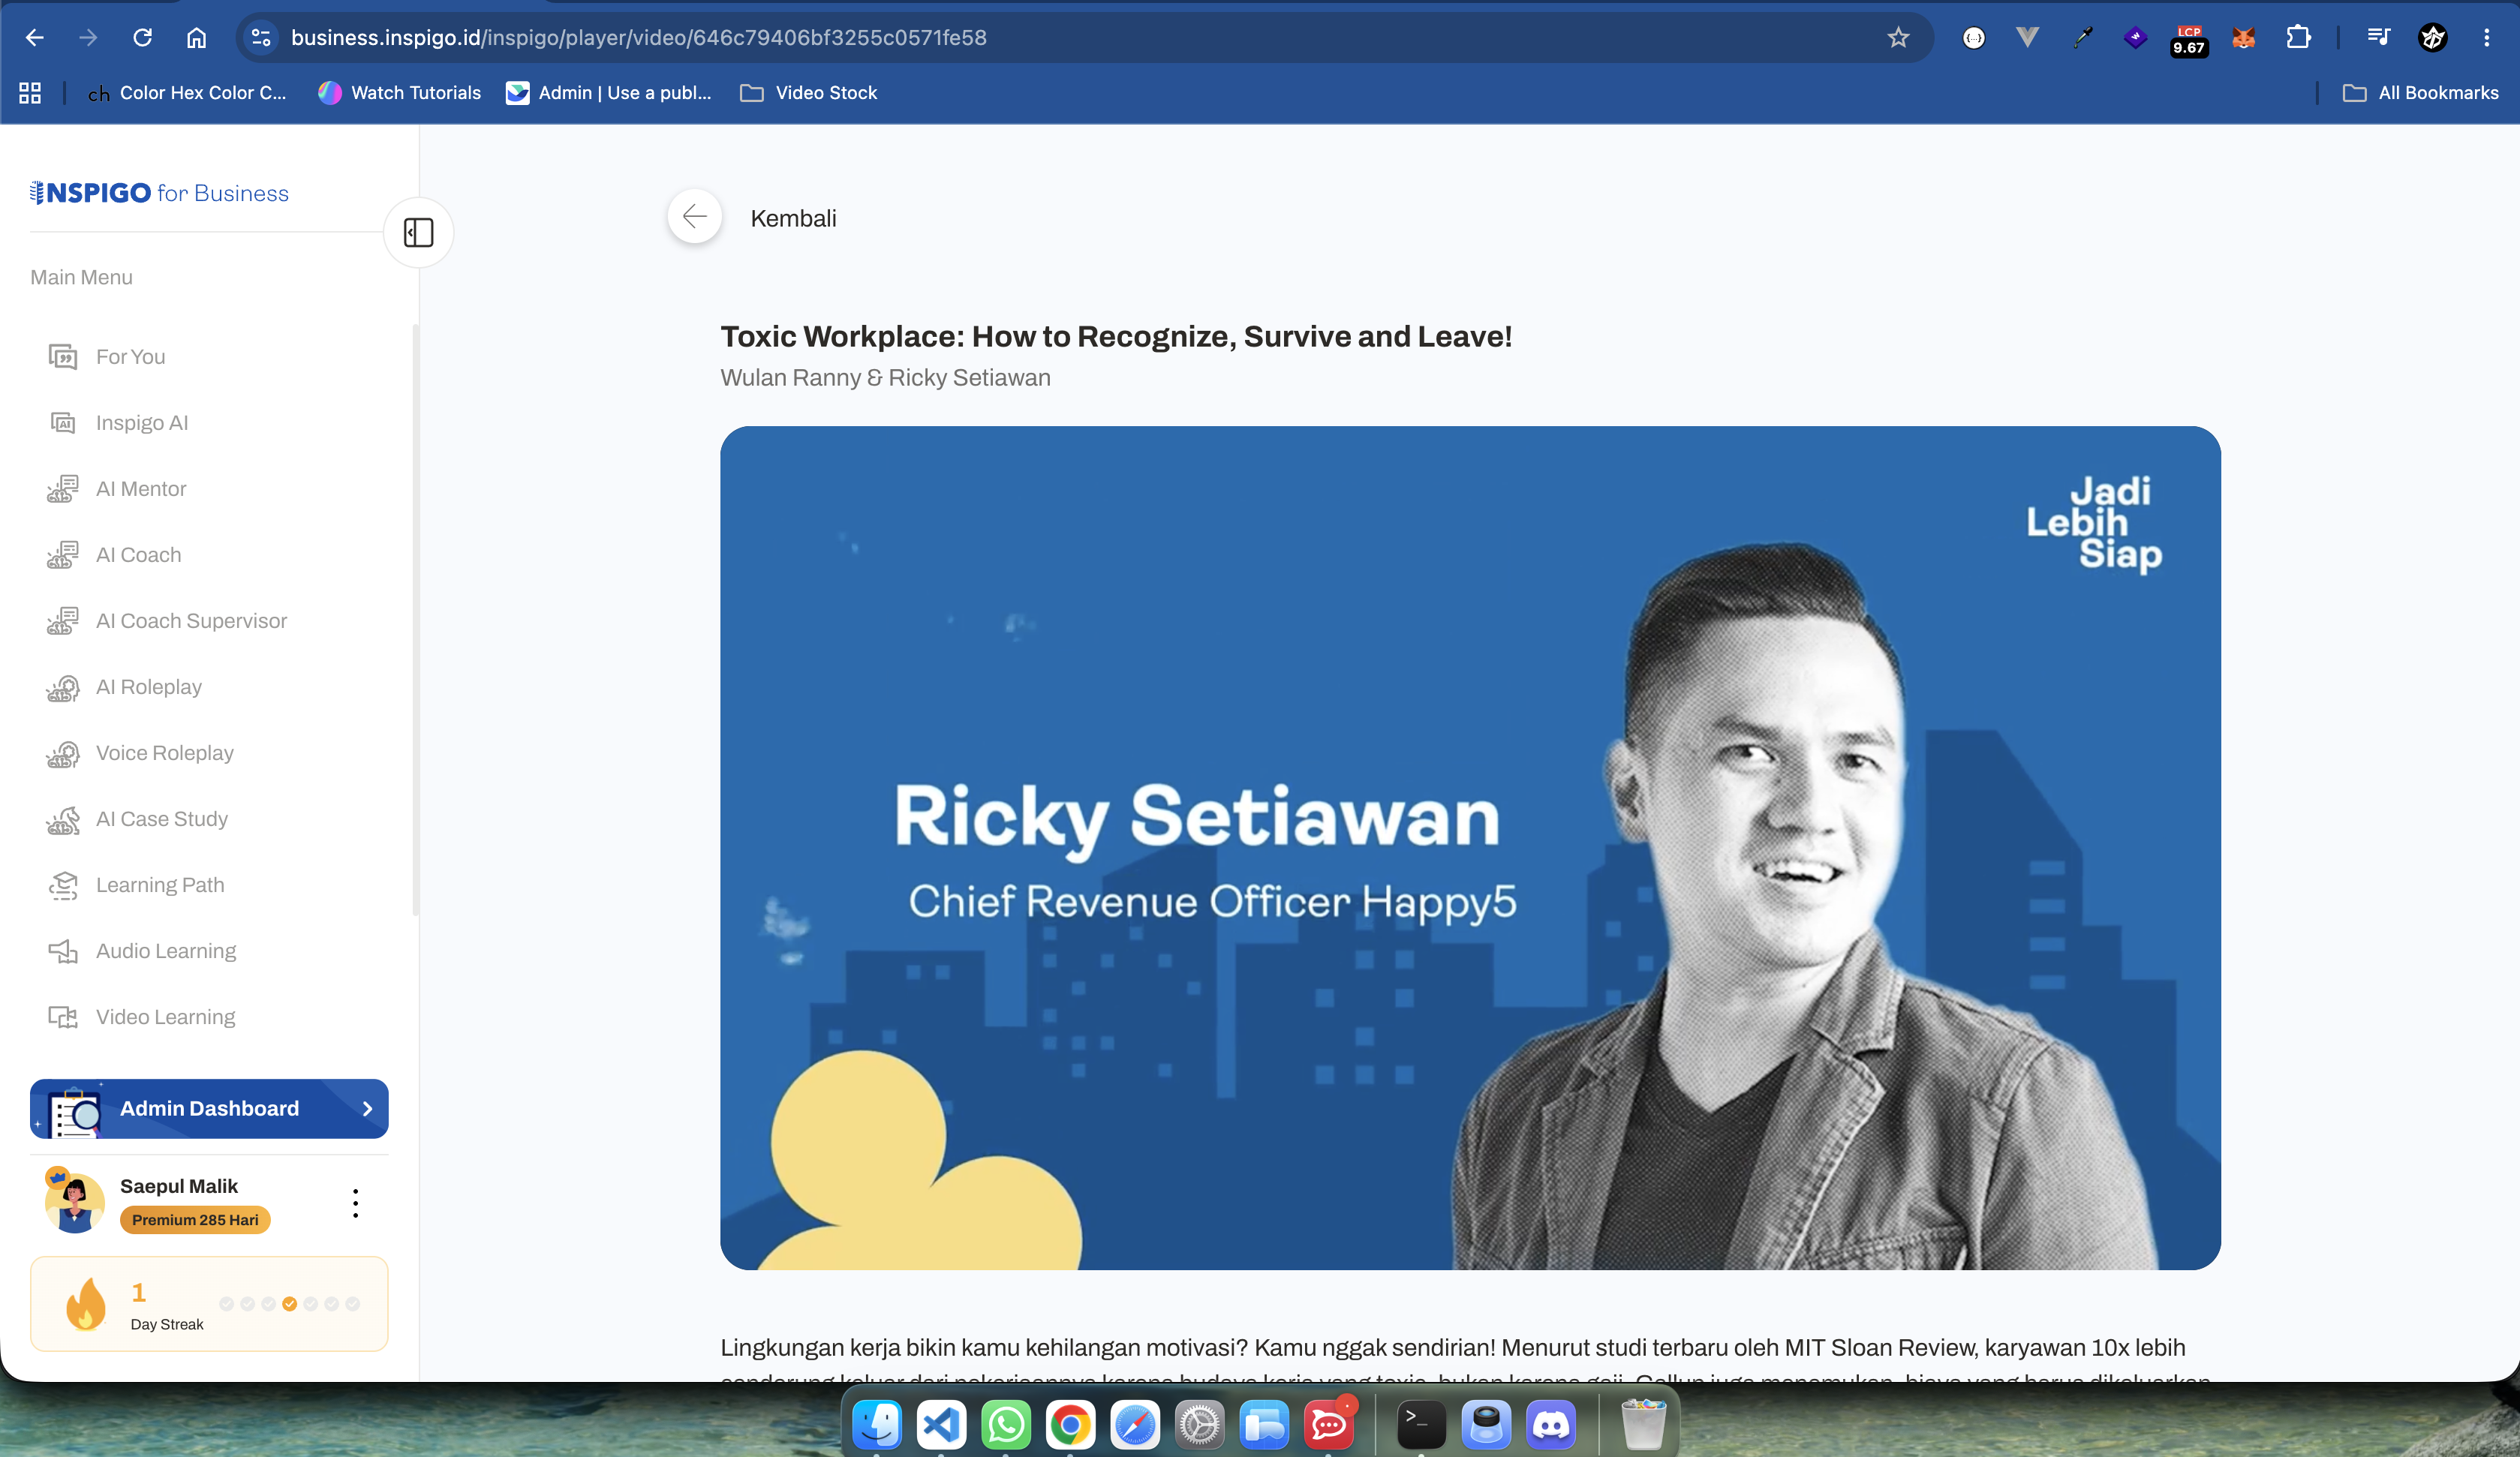Click the browser Back arrow
This screenshot has height=1457, width=2520.
pos(35,38)
